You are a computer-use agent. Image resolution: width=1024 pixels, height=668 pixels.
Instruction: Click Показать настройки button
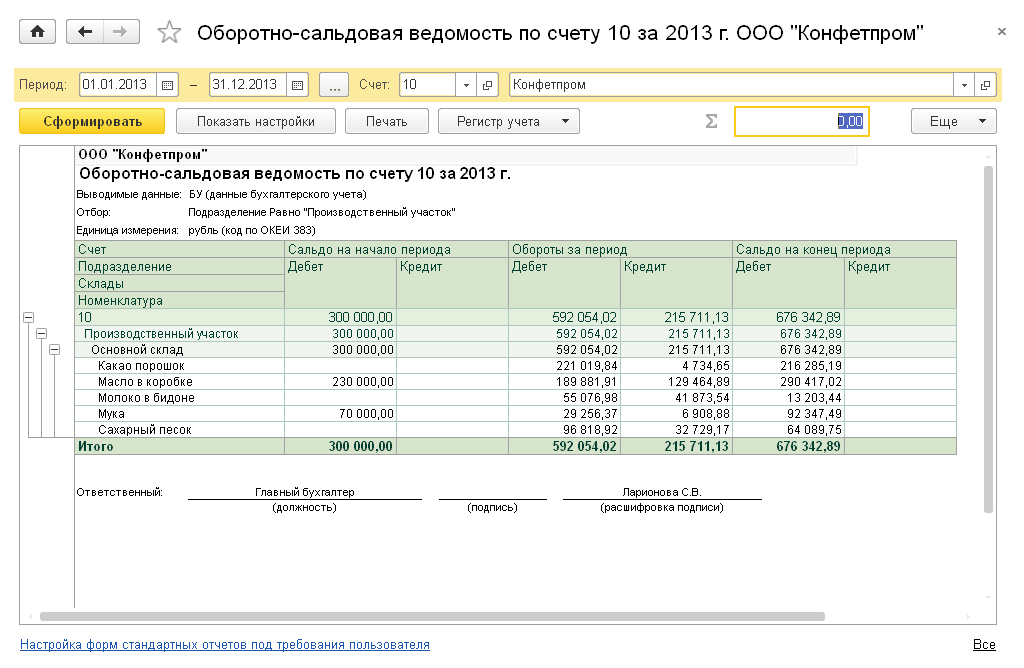(255, 122)
